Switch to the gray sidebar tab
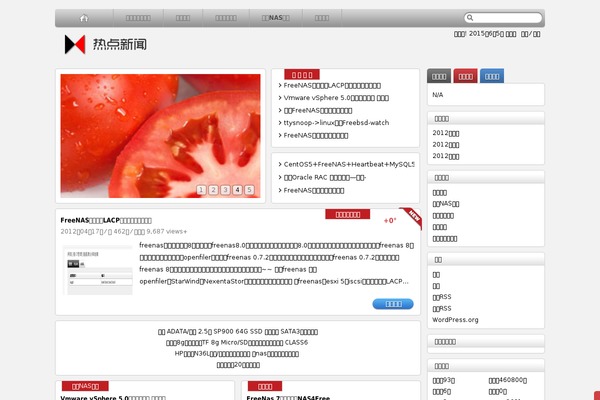This screenshot has height=400, width=600. pyautogui.click(x=439, y=76)
